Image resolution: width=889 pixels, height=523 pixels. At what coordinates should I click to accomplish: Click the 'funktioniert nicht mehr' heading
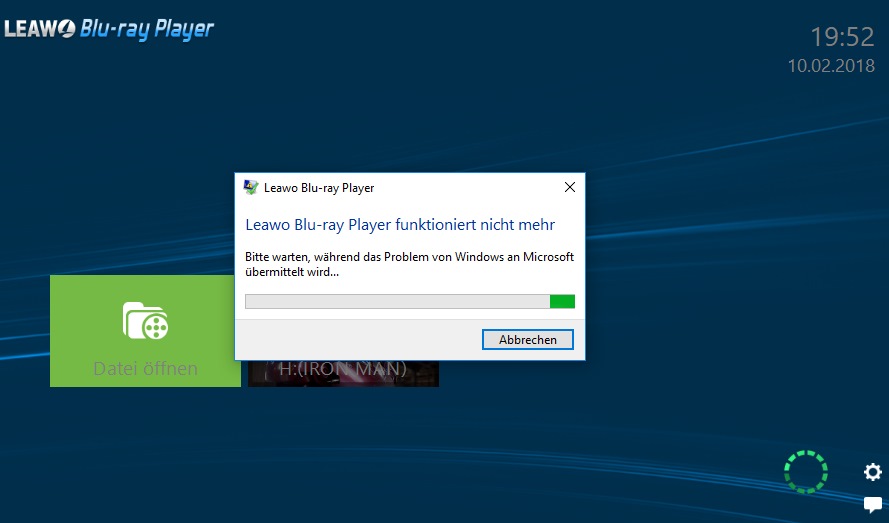coord(400,225)
